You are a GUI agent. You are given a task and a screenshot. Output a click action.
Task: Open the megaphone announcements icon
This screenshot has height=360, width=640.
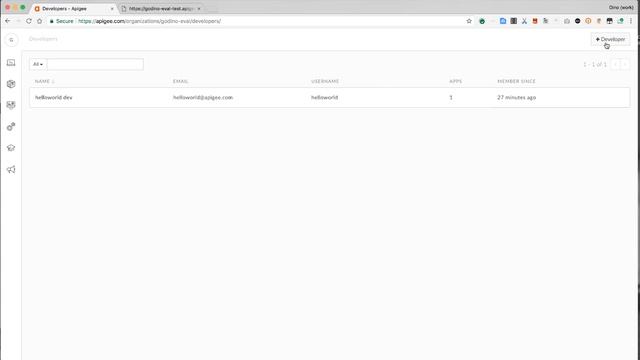[11, 169]
